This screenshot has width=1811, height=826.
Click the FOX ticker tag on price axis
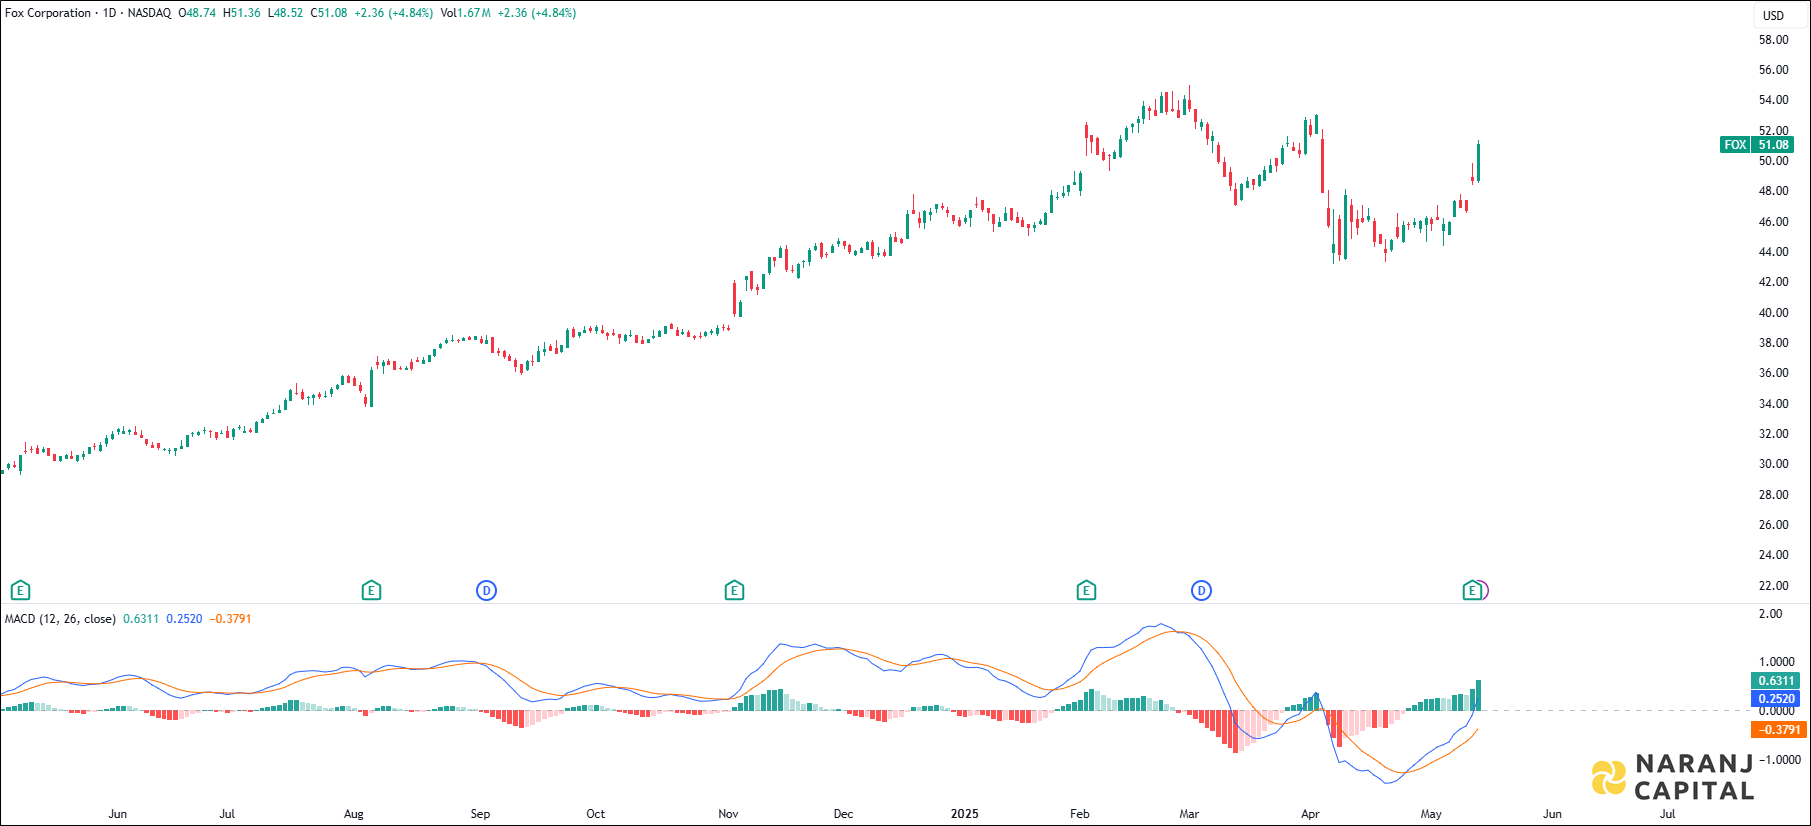[1735, 145]
